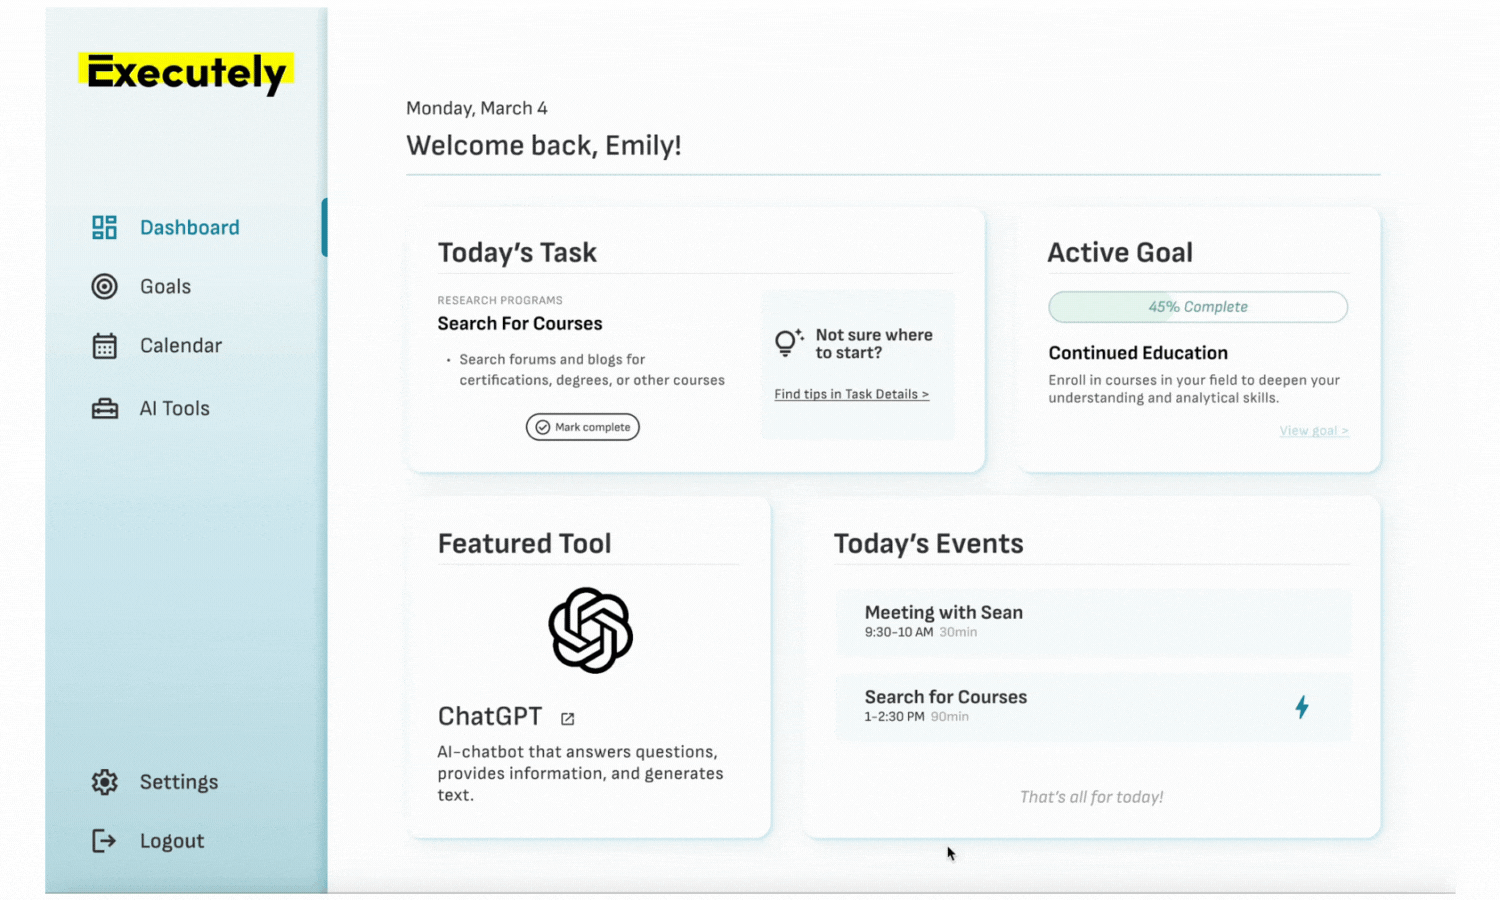The image size is (1500, 900).
Task: Click the 45% Complete progress bar
Action: tap(1198, 307)
